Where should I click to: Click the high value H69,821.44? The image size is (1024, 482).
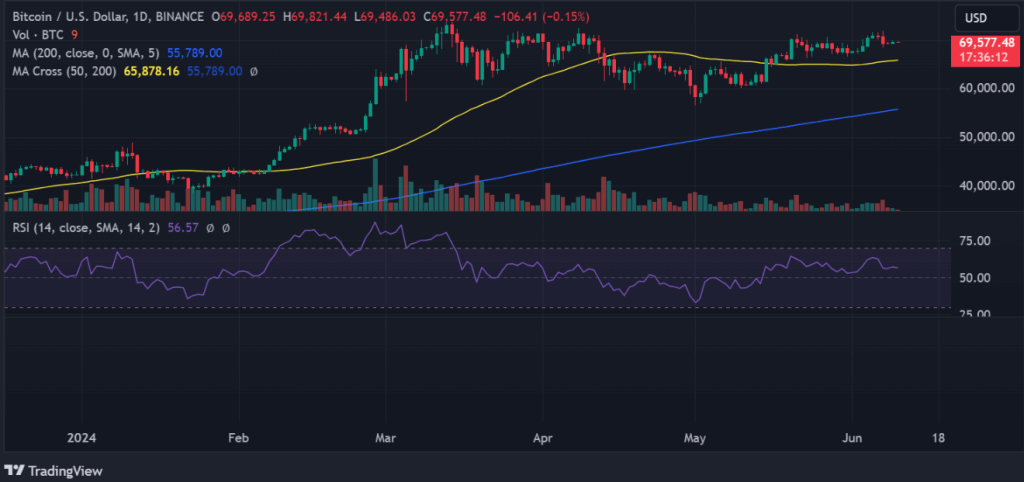tap(316, 16)
